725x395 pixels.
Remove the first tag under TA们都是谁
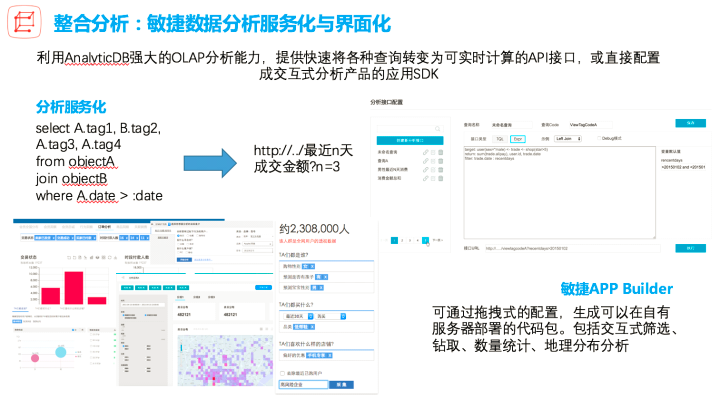coord(312,266)
